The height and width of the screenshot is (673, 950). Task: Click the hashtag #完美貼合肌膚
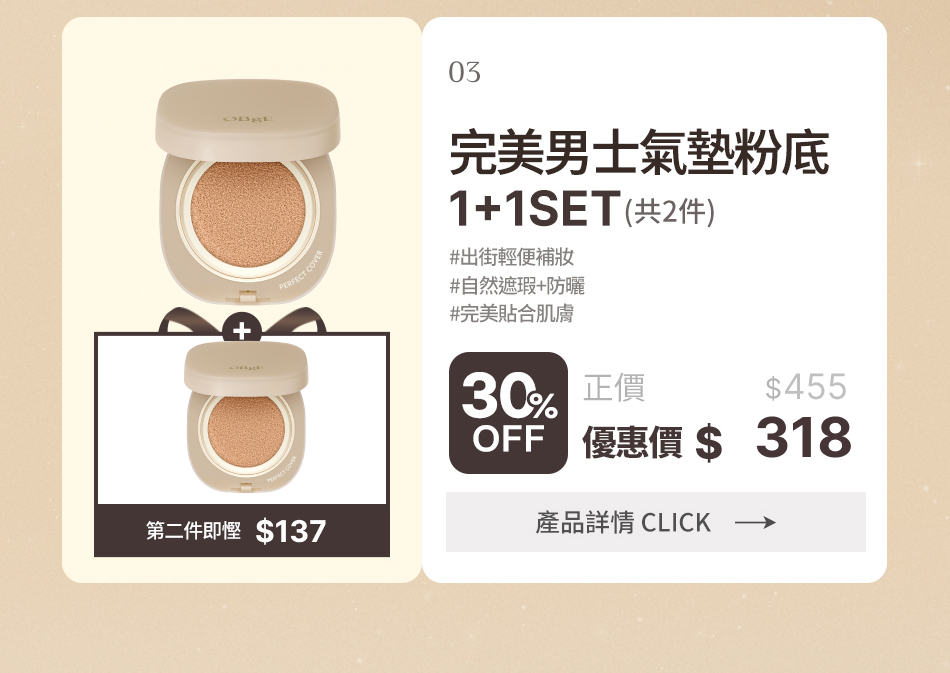point(511,314)
